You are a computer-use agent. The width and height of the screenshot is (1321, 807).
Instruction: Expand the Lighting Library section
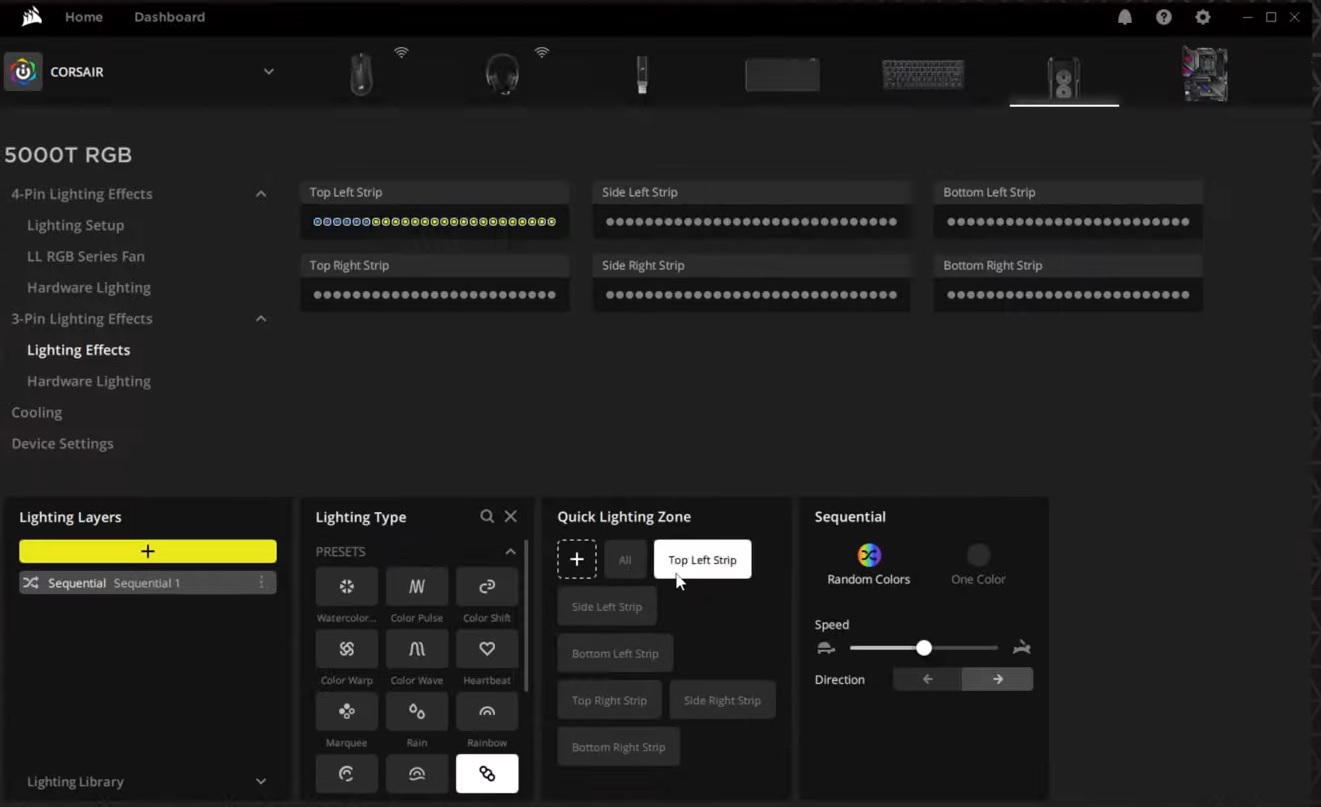click(260, 781)
